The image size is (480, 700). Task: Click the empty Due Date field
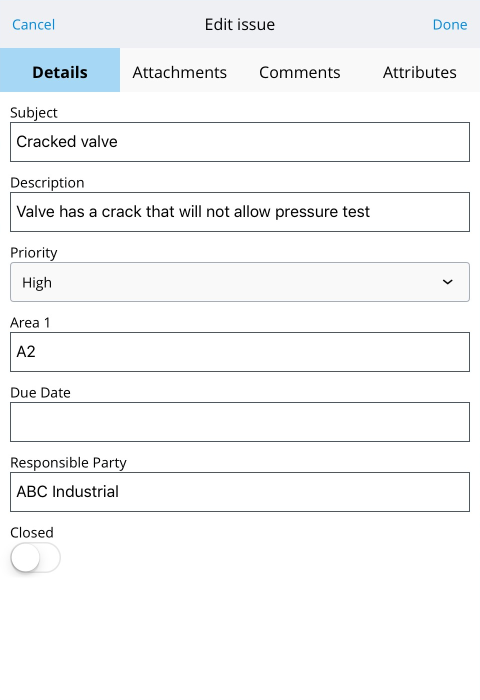(x=240, y=422)
